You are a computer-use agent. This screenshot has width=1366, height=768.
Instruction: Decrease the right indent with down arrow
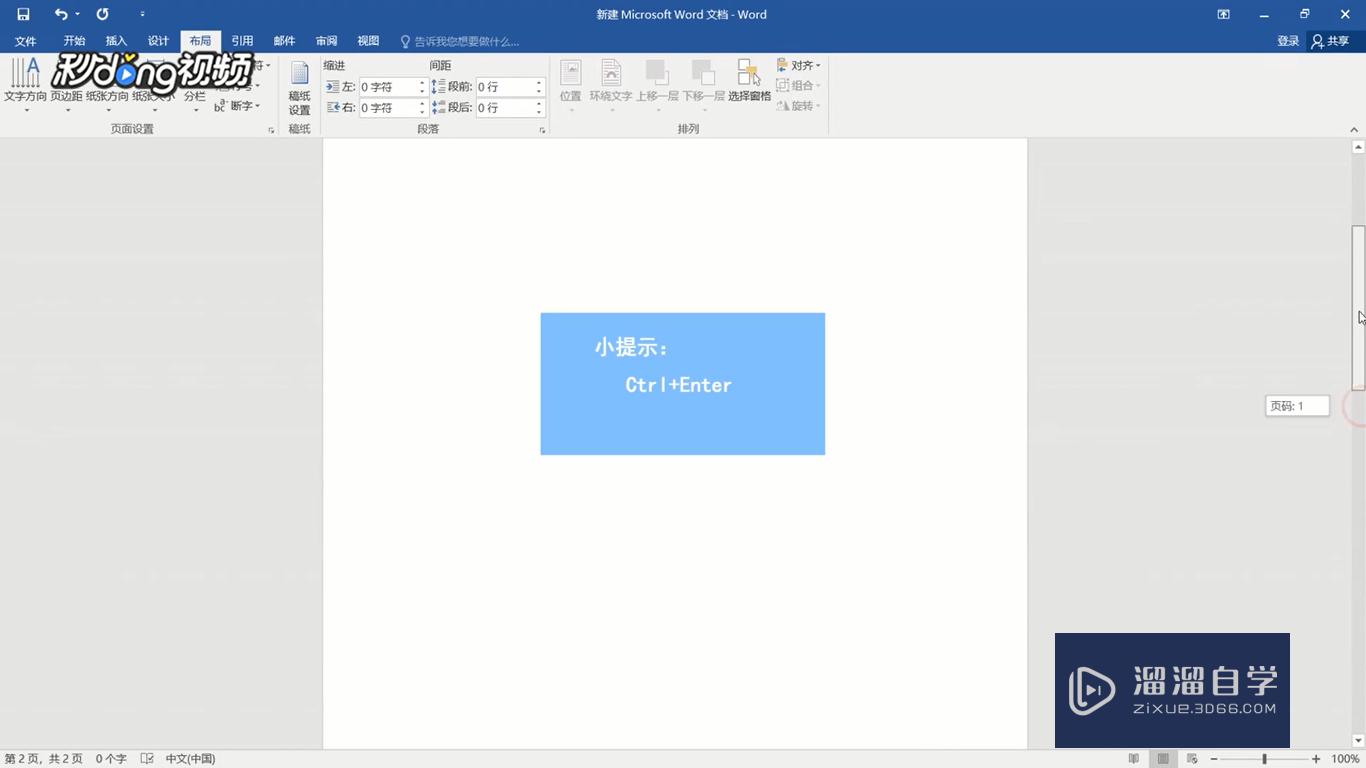click(422, 111)
